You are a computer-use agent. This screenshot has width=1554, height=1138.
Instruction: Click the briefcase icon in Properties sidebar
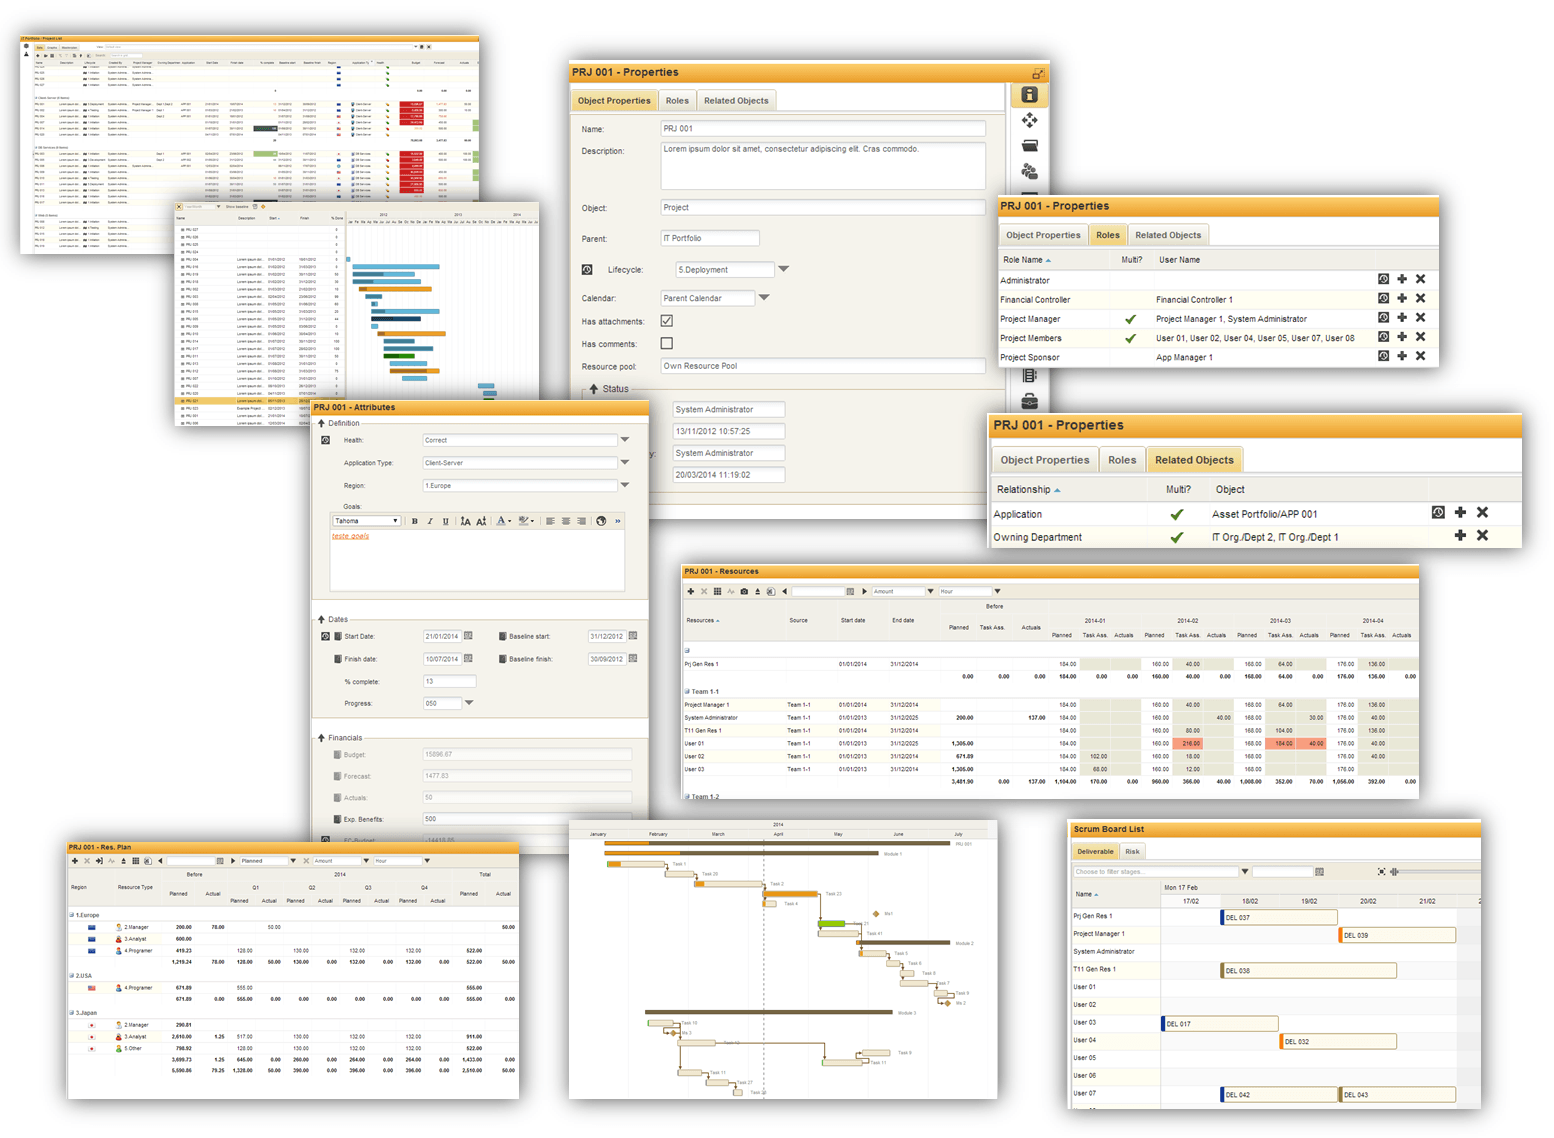click(1029, 402)
